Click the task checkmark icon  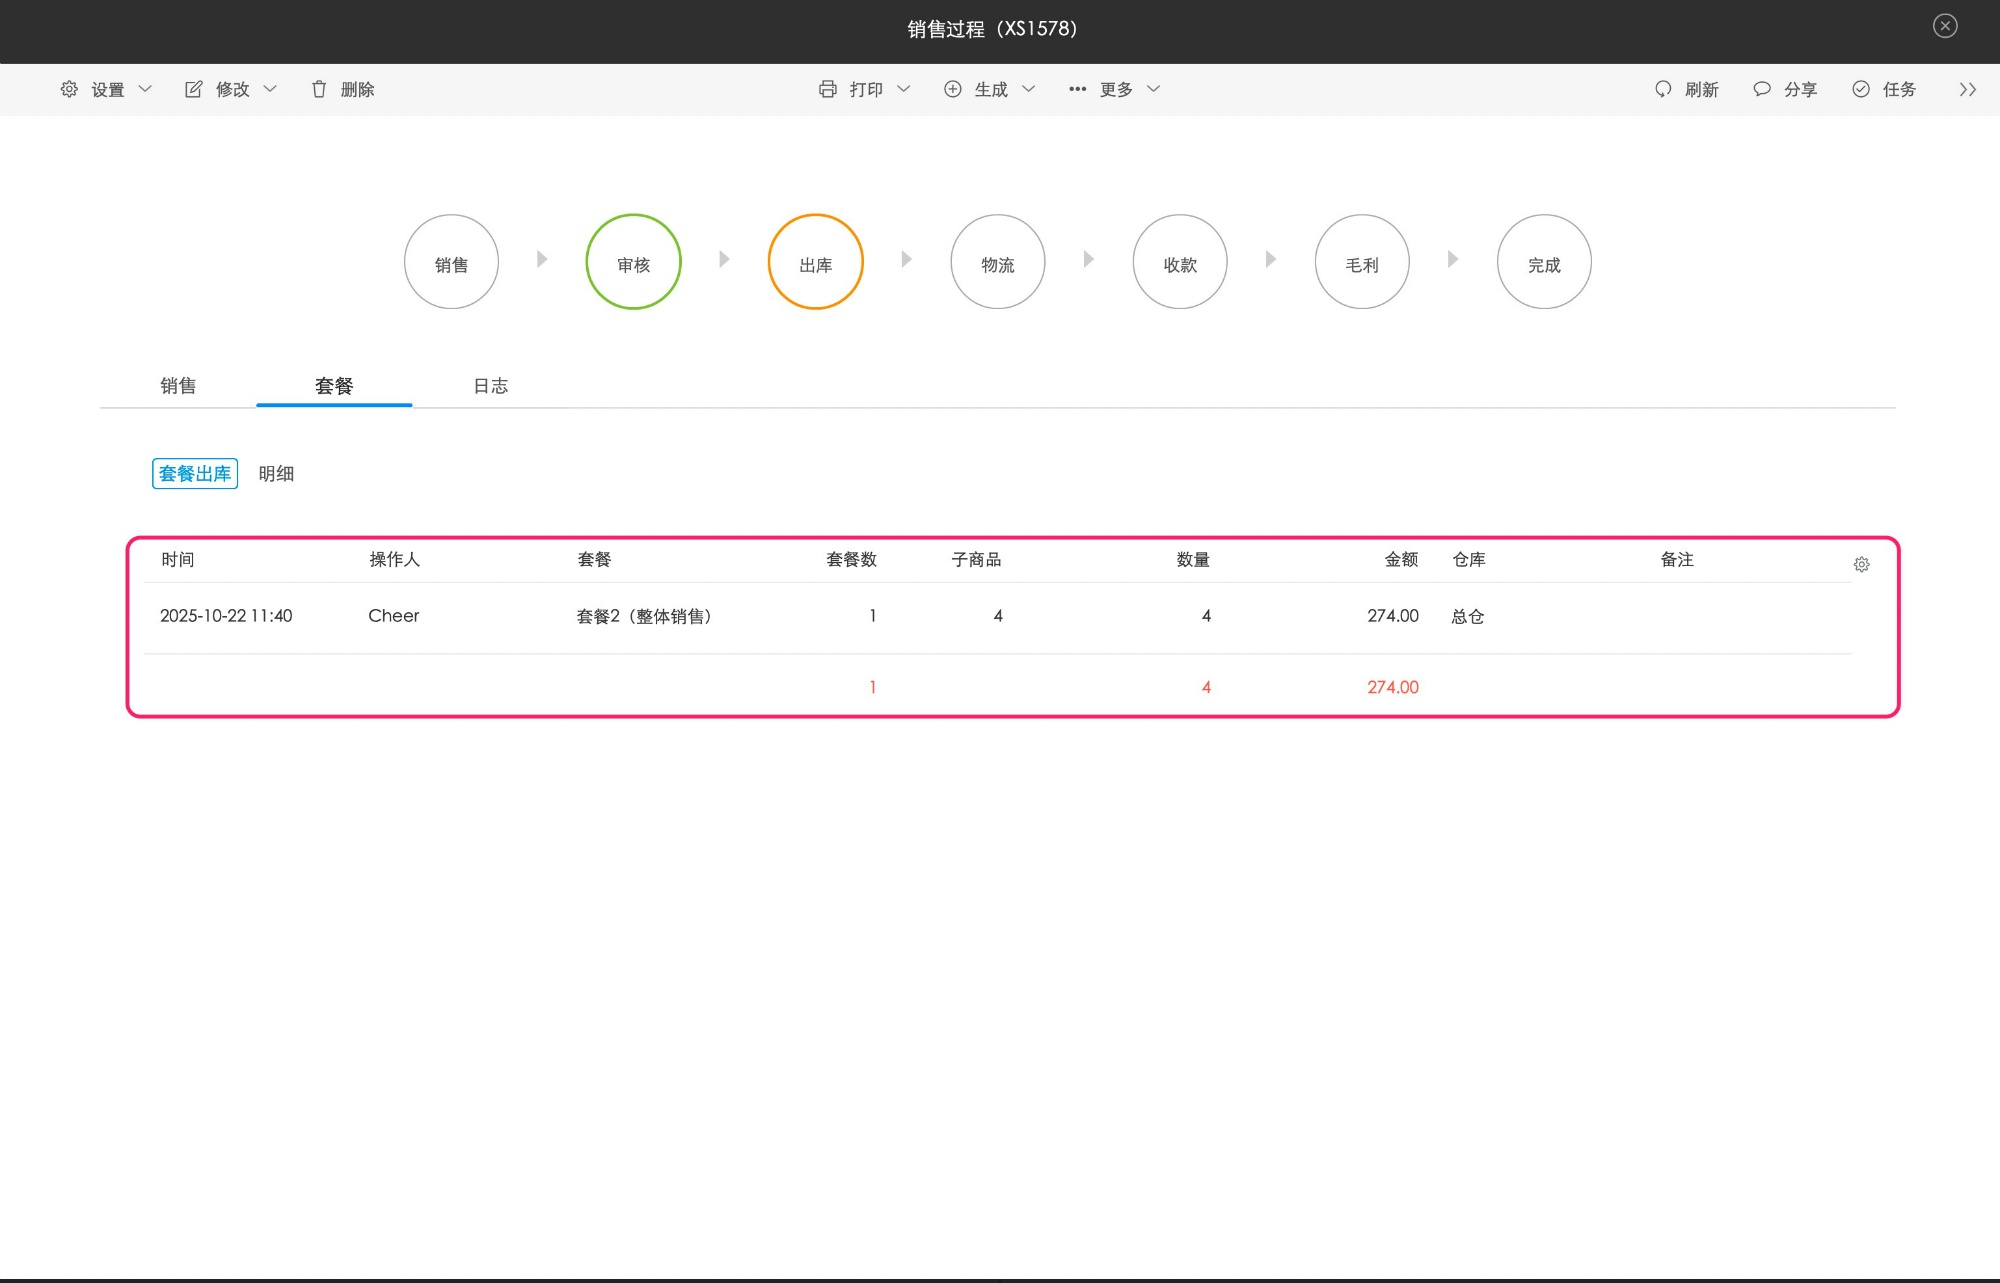pos(1861,89)
